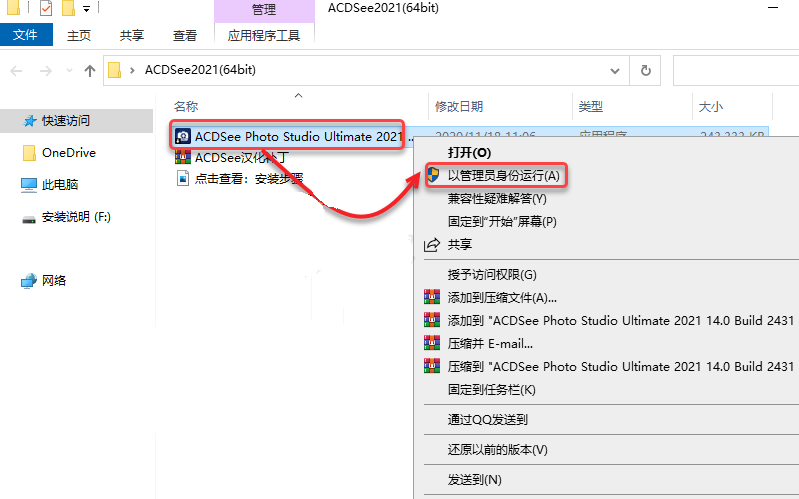Open 网络 in the navigation pane

point(54,280)
